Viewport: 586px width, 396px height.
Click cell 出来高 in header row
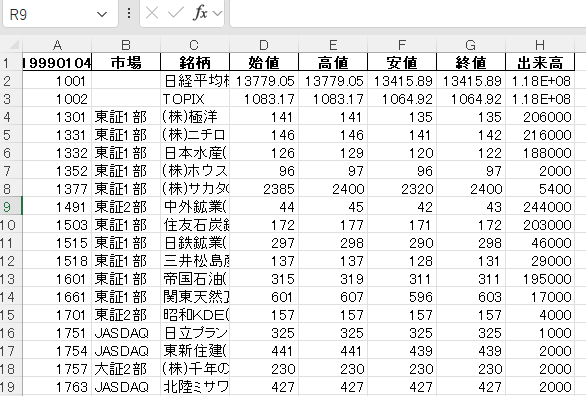pyautogui.click(x=540, y=62)
